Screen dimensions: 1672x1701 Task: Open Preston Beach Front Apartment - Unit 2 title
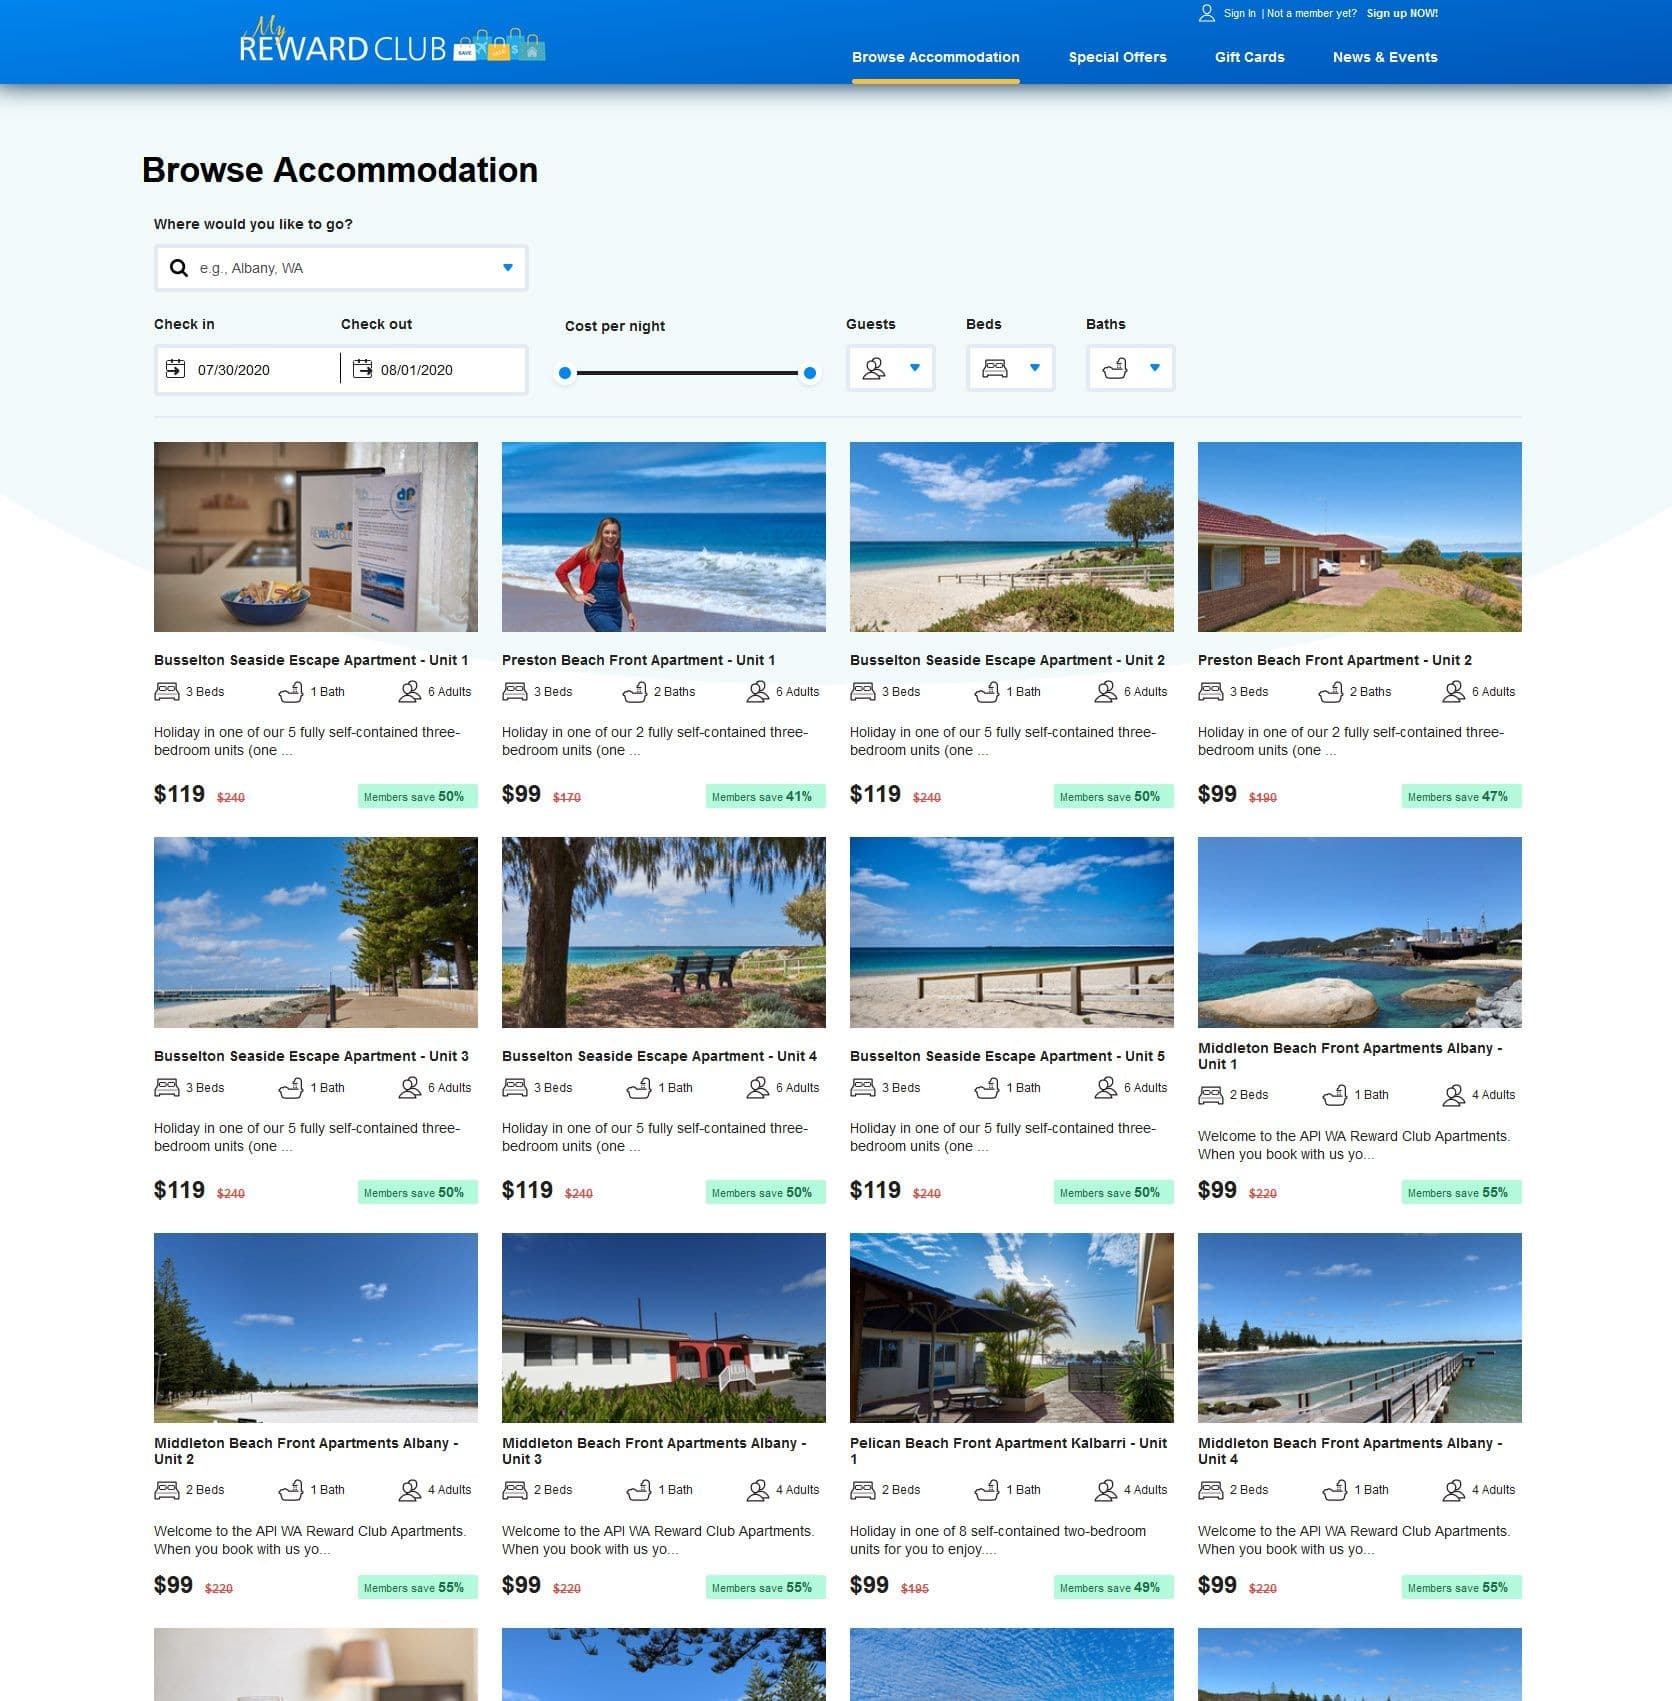(x=1335, y=660)
